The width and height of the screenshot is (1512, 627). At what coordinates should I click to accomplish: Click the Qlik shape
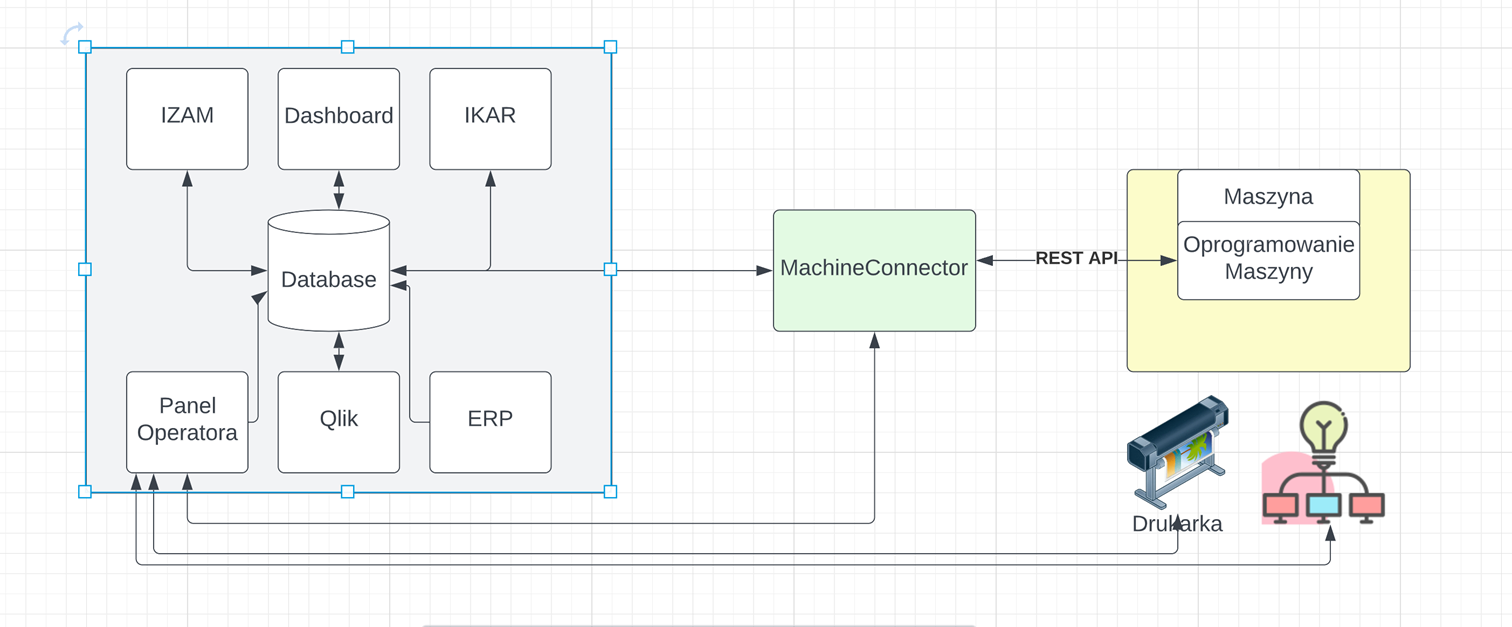click(x=338, y=420)
